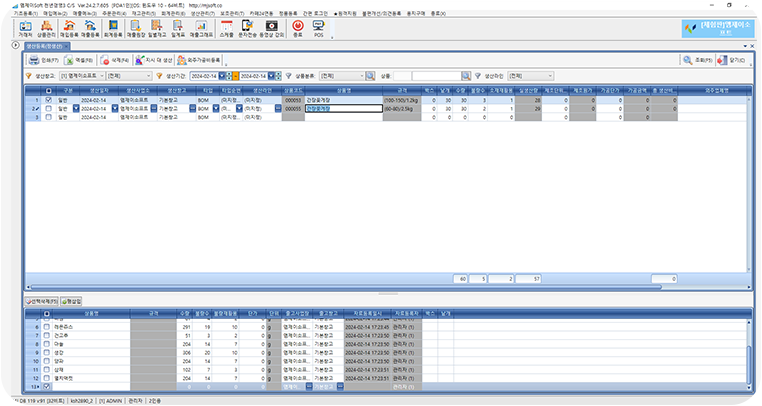762x406 pixels.
Task: Click the 체험판 엠제이소프트 banner
Action: pyautogui.click(x=720, y=29)
